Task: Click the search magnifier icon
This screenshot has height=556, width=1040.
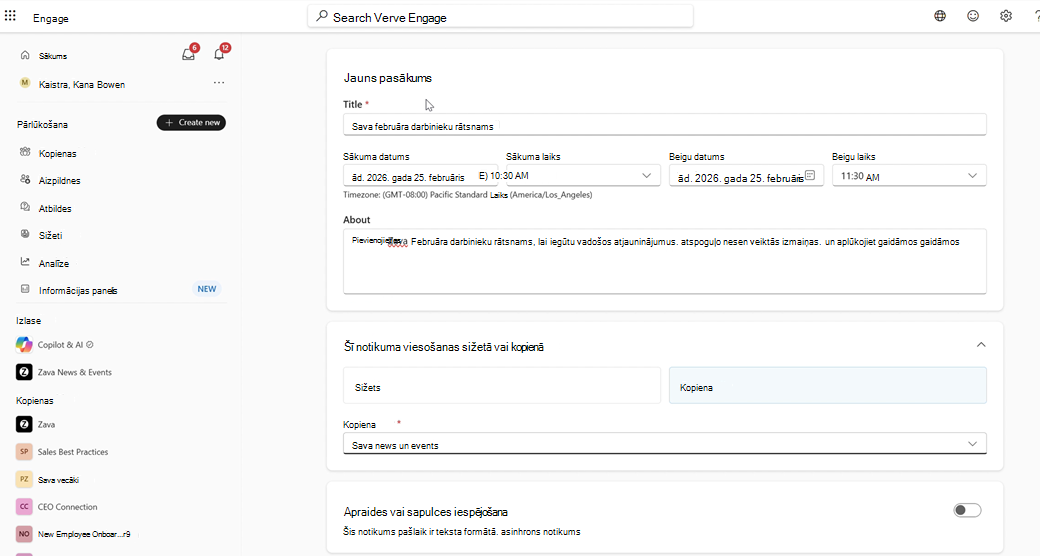Action: (322, 16)
